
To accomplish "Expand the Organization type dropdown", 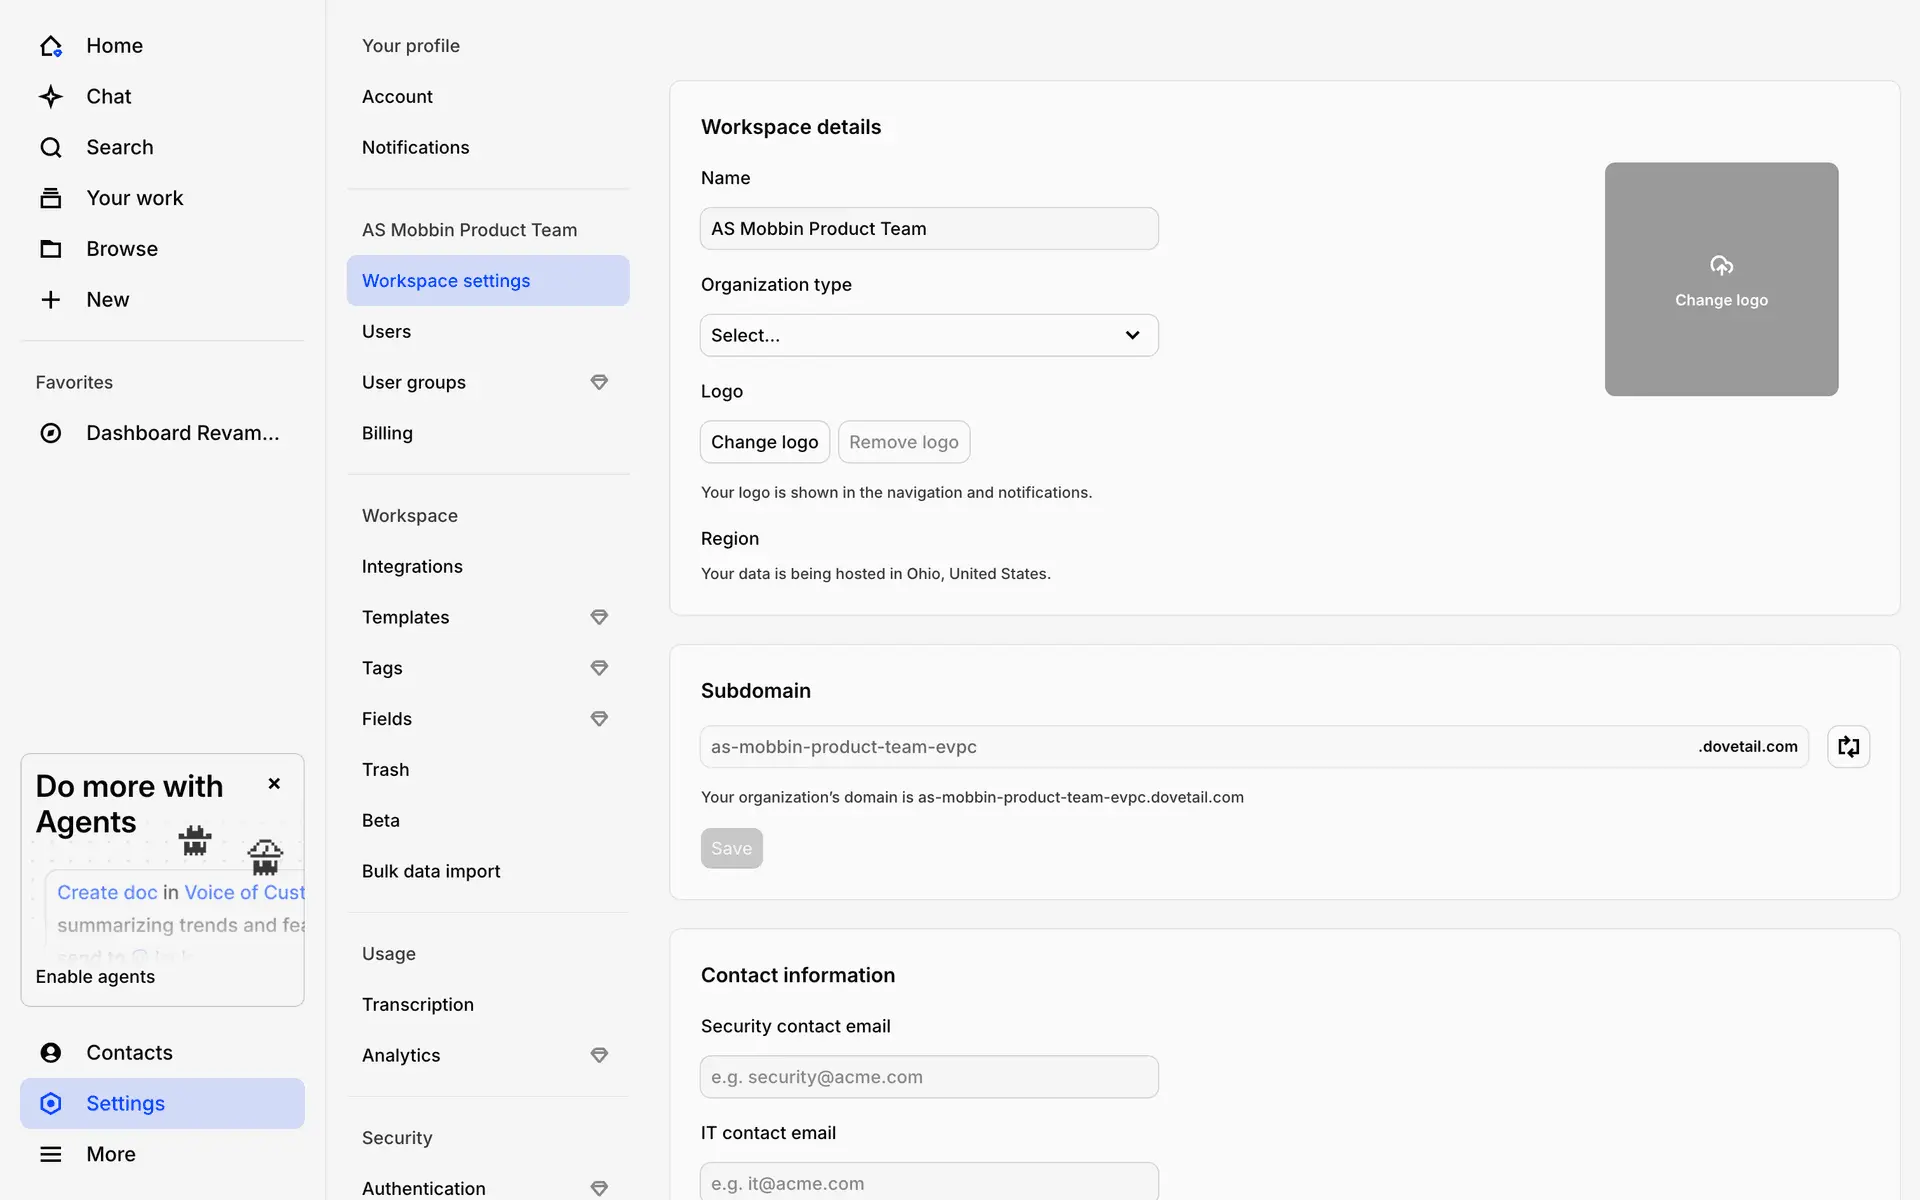I will (x=929, y=335).
